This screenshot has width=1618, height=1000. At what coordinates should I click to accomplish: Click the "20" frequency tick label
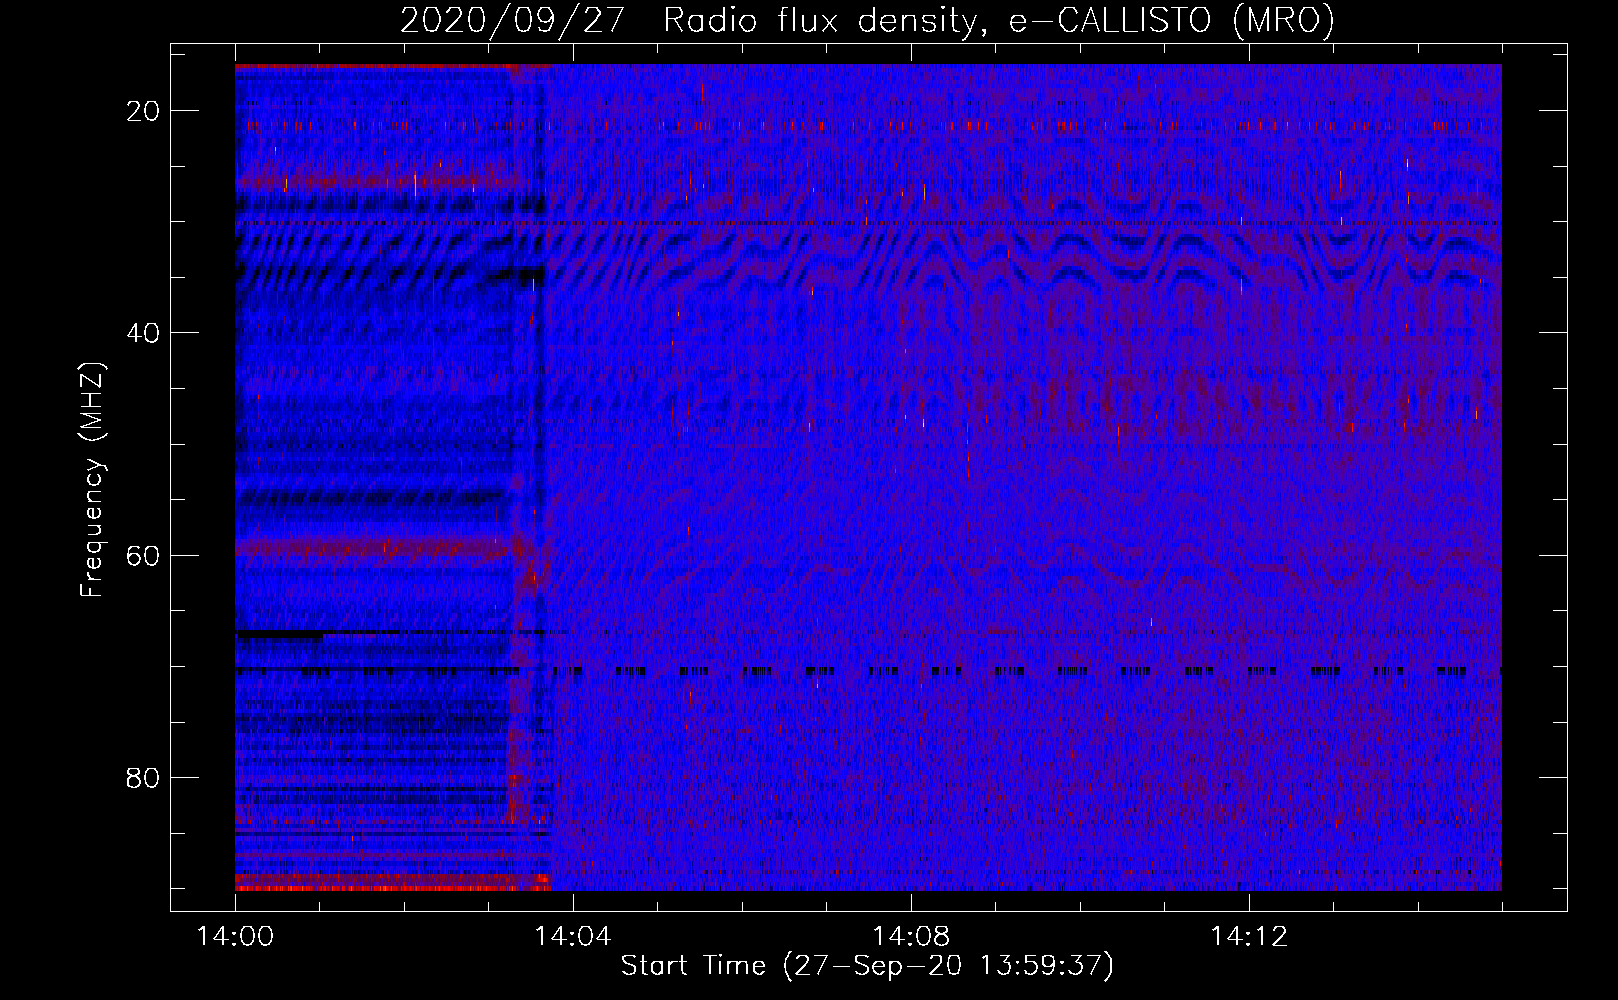click(x=143, y=111)
